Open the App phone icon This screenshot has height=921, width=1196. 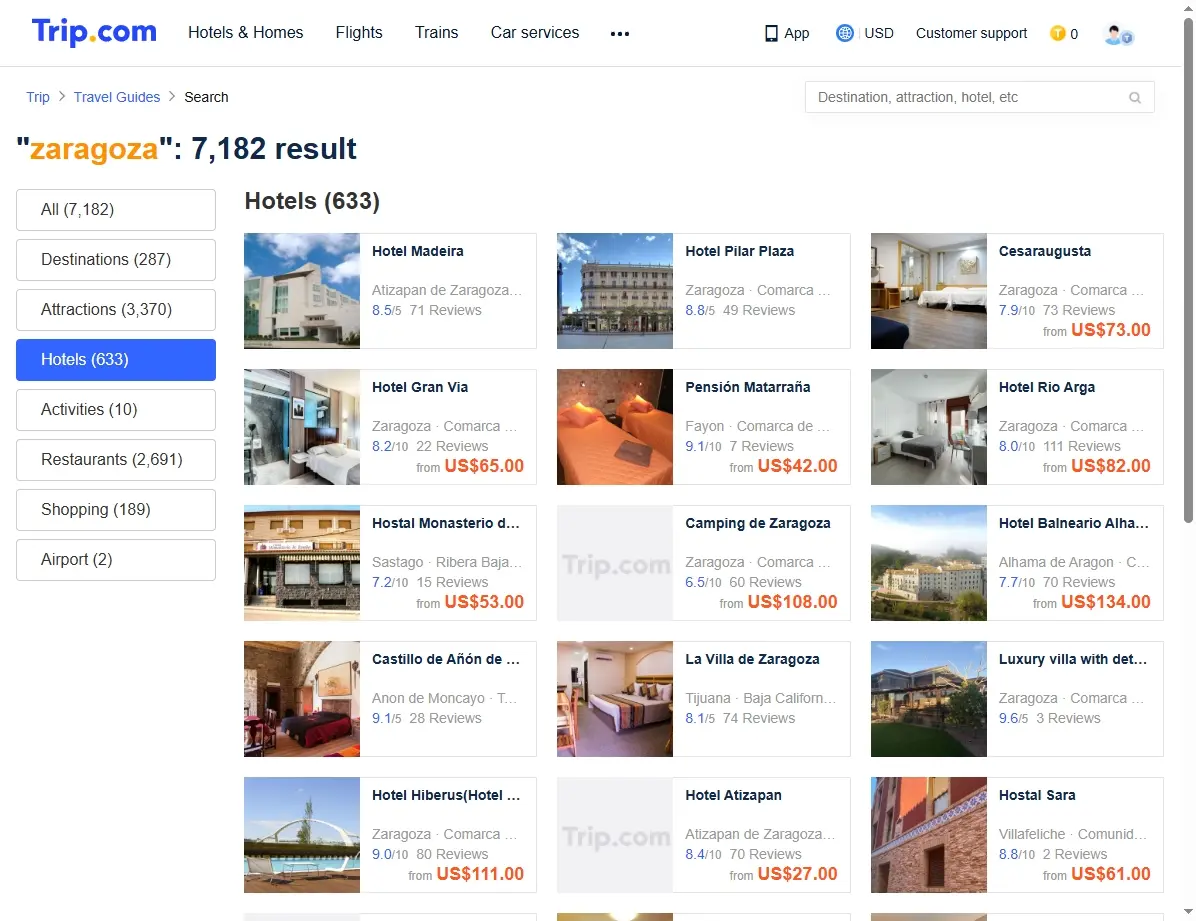click(x=771, y=34)
